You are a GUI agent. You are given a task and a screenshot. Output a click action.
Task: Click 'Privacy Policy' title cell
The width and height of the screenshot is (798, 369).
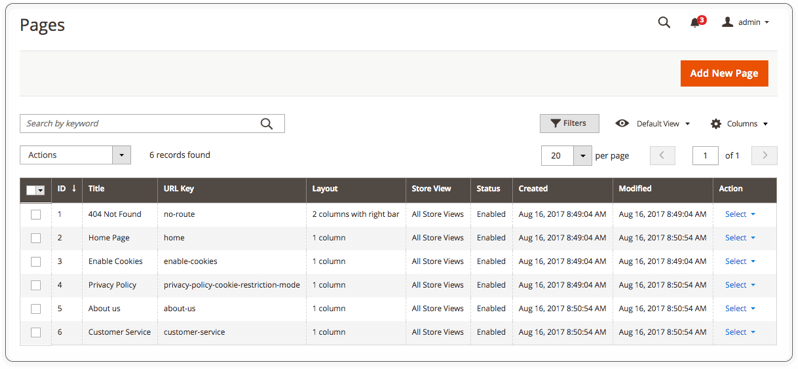[112, 285]
